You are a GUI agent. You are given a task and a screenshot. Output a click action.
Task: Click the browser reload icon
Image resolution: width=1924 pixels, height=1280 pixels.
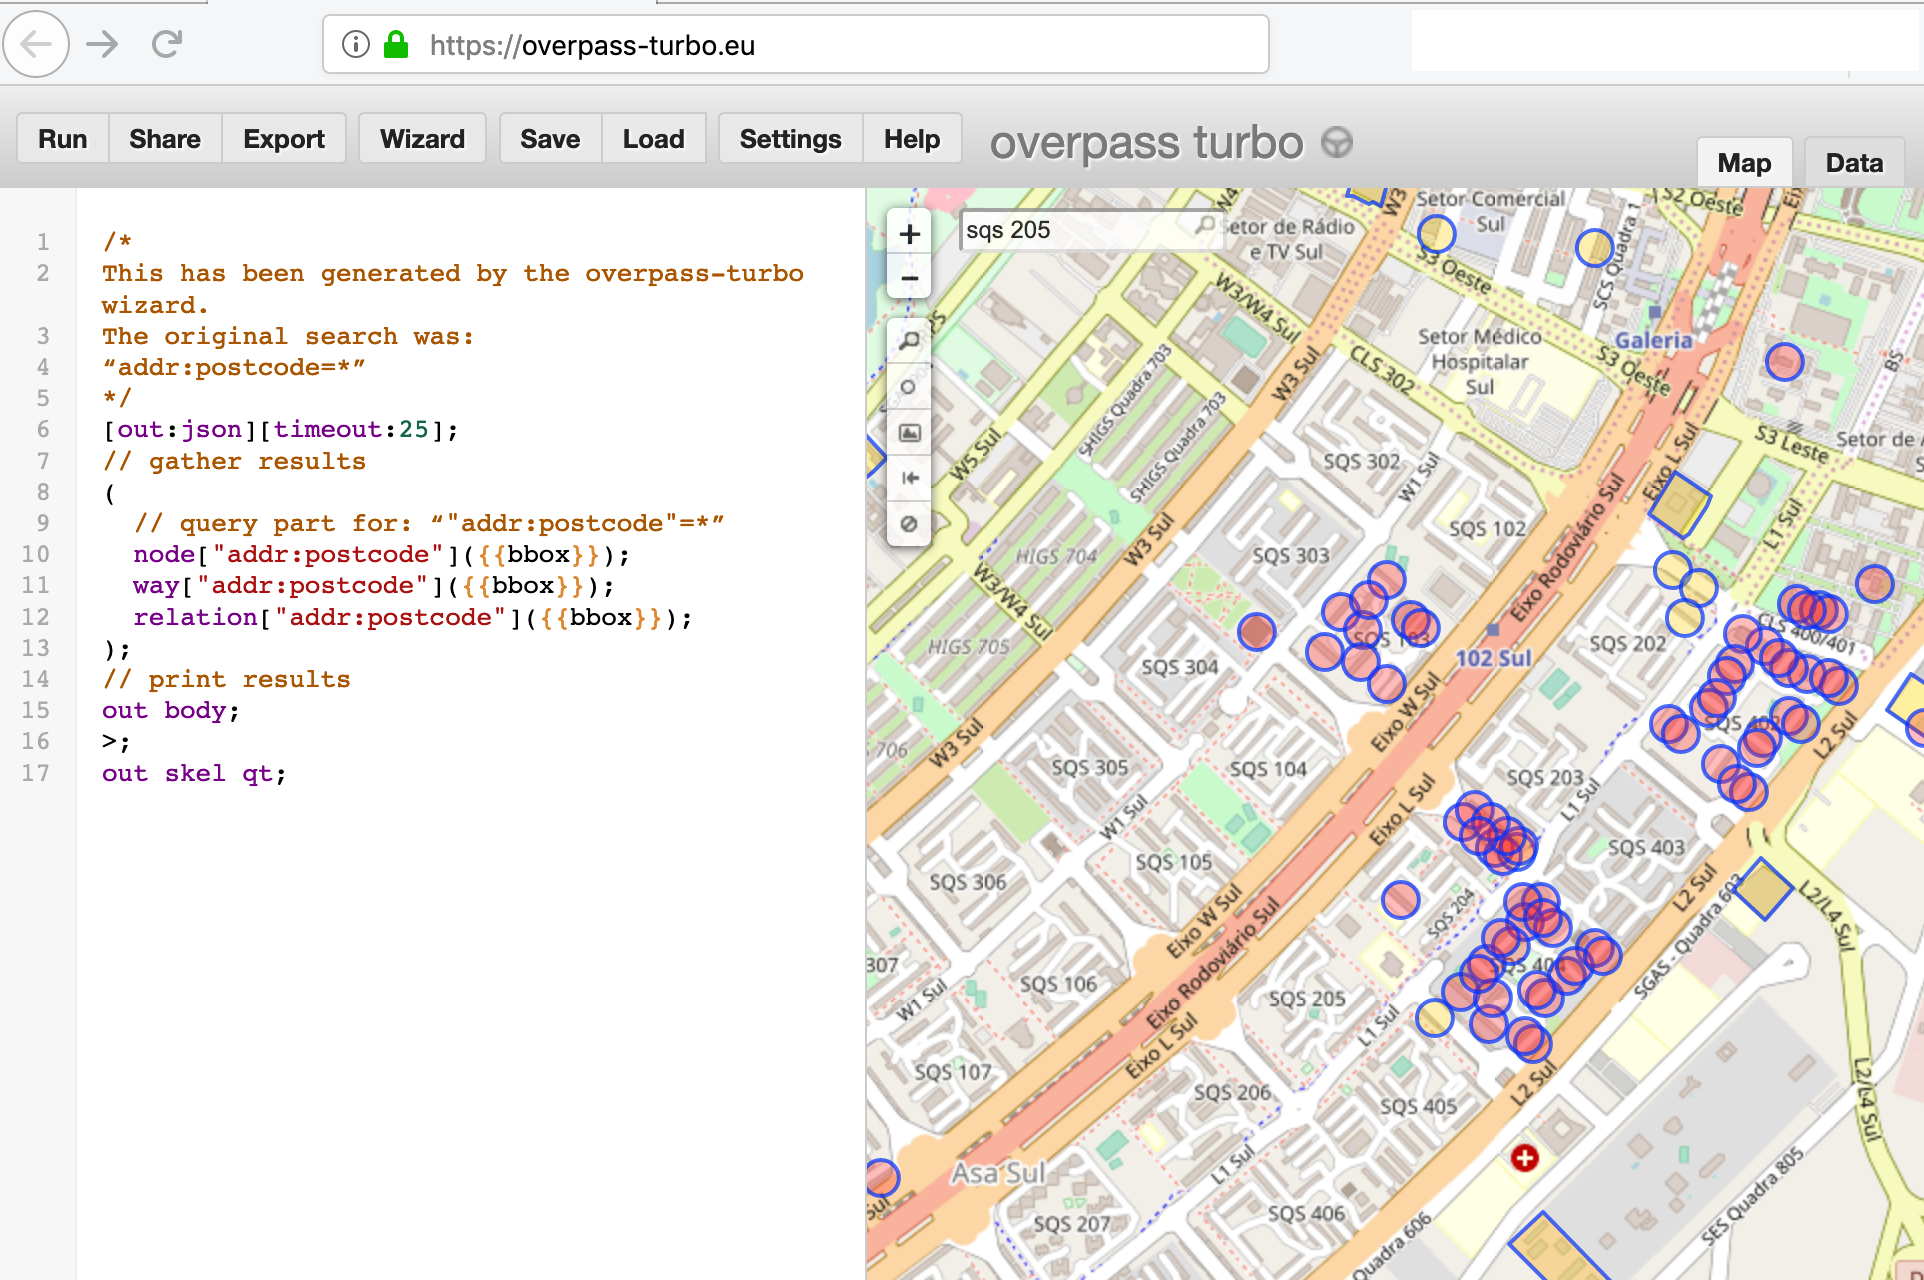click(167, 44)
